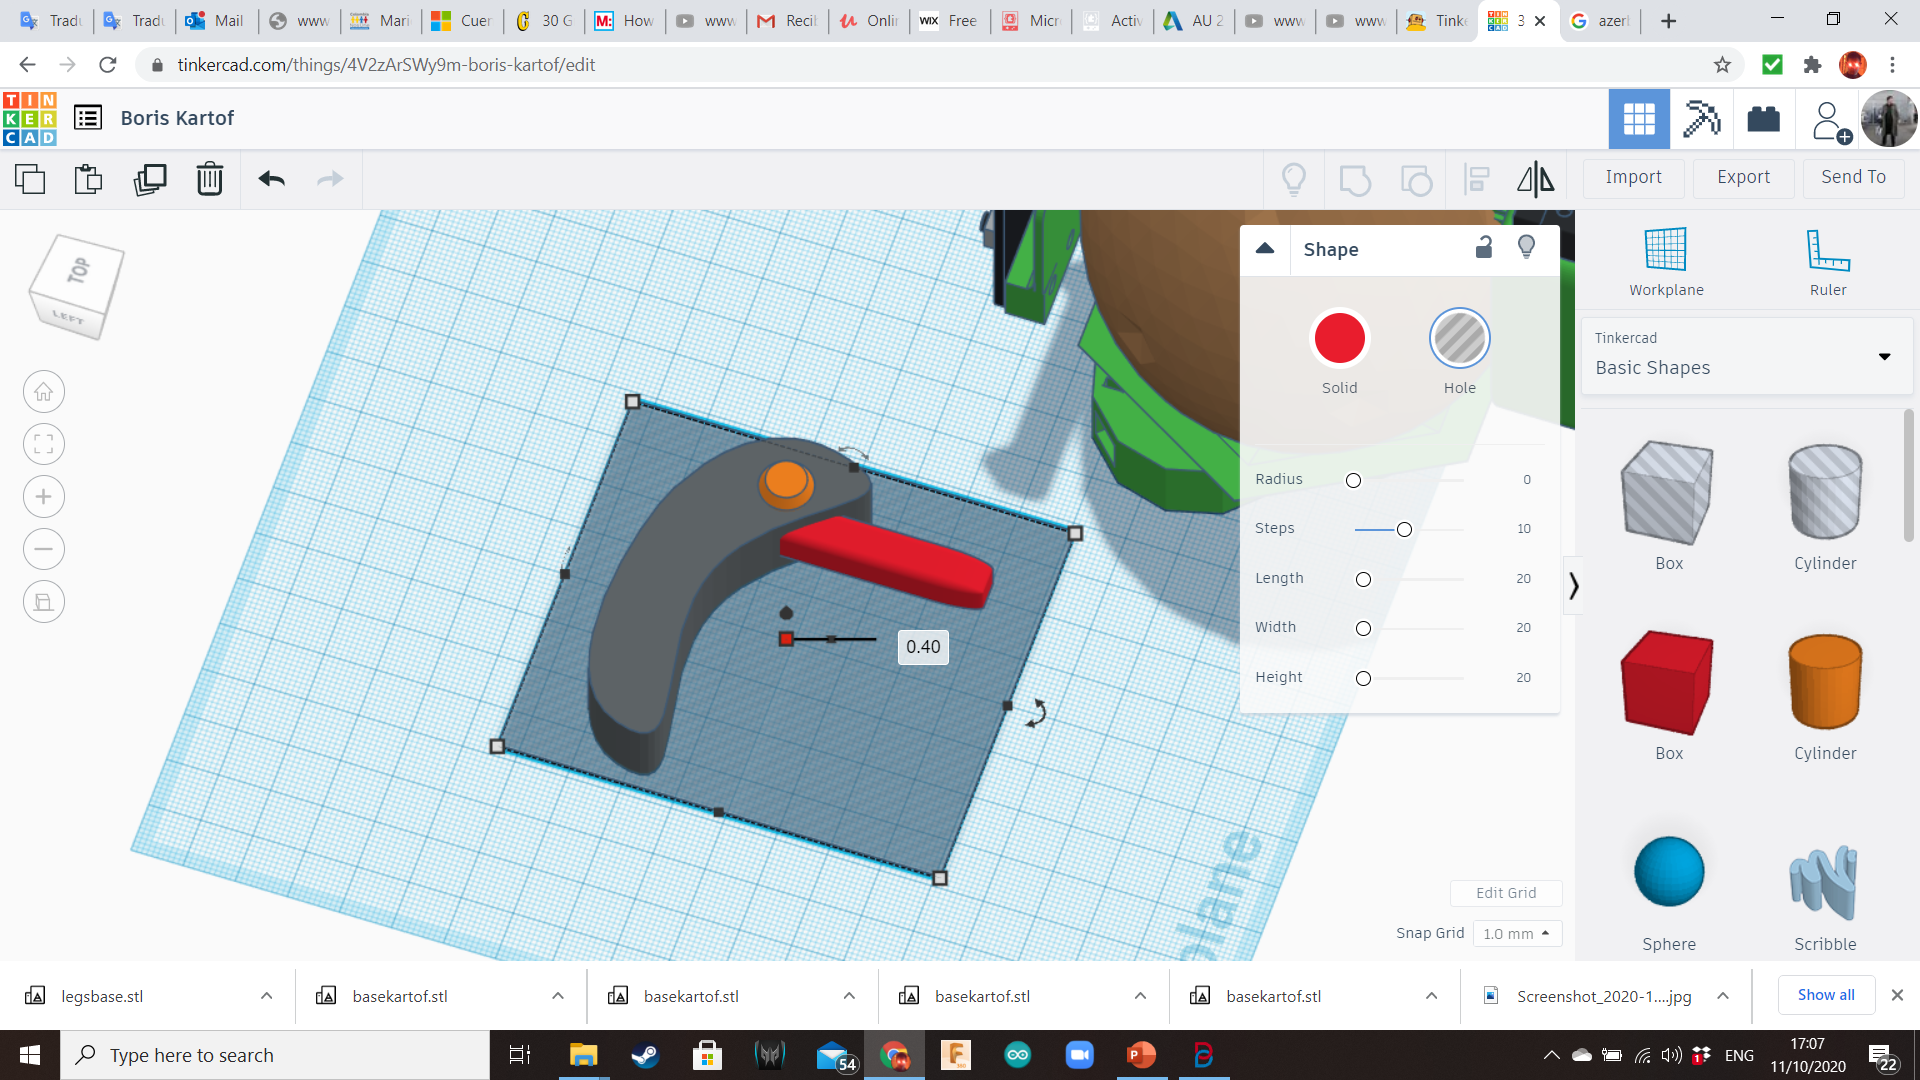The height and width of the screenshot is (1080, 1920).
Task: Expand the Basic Shapes dropdown
Action: (1884, 356)
